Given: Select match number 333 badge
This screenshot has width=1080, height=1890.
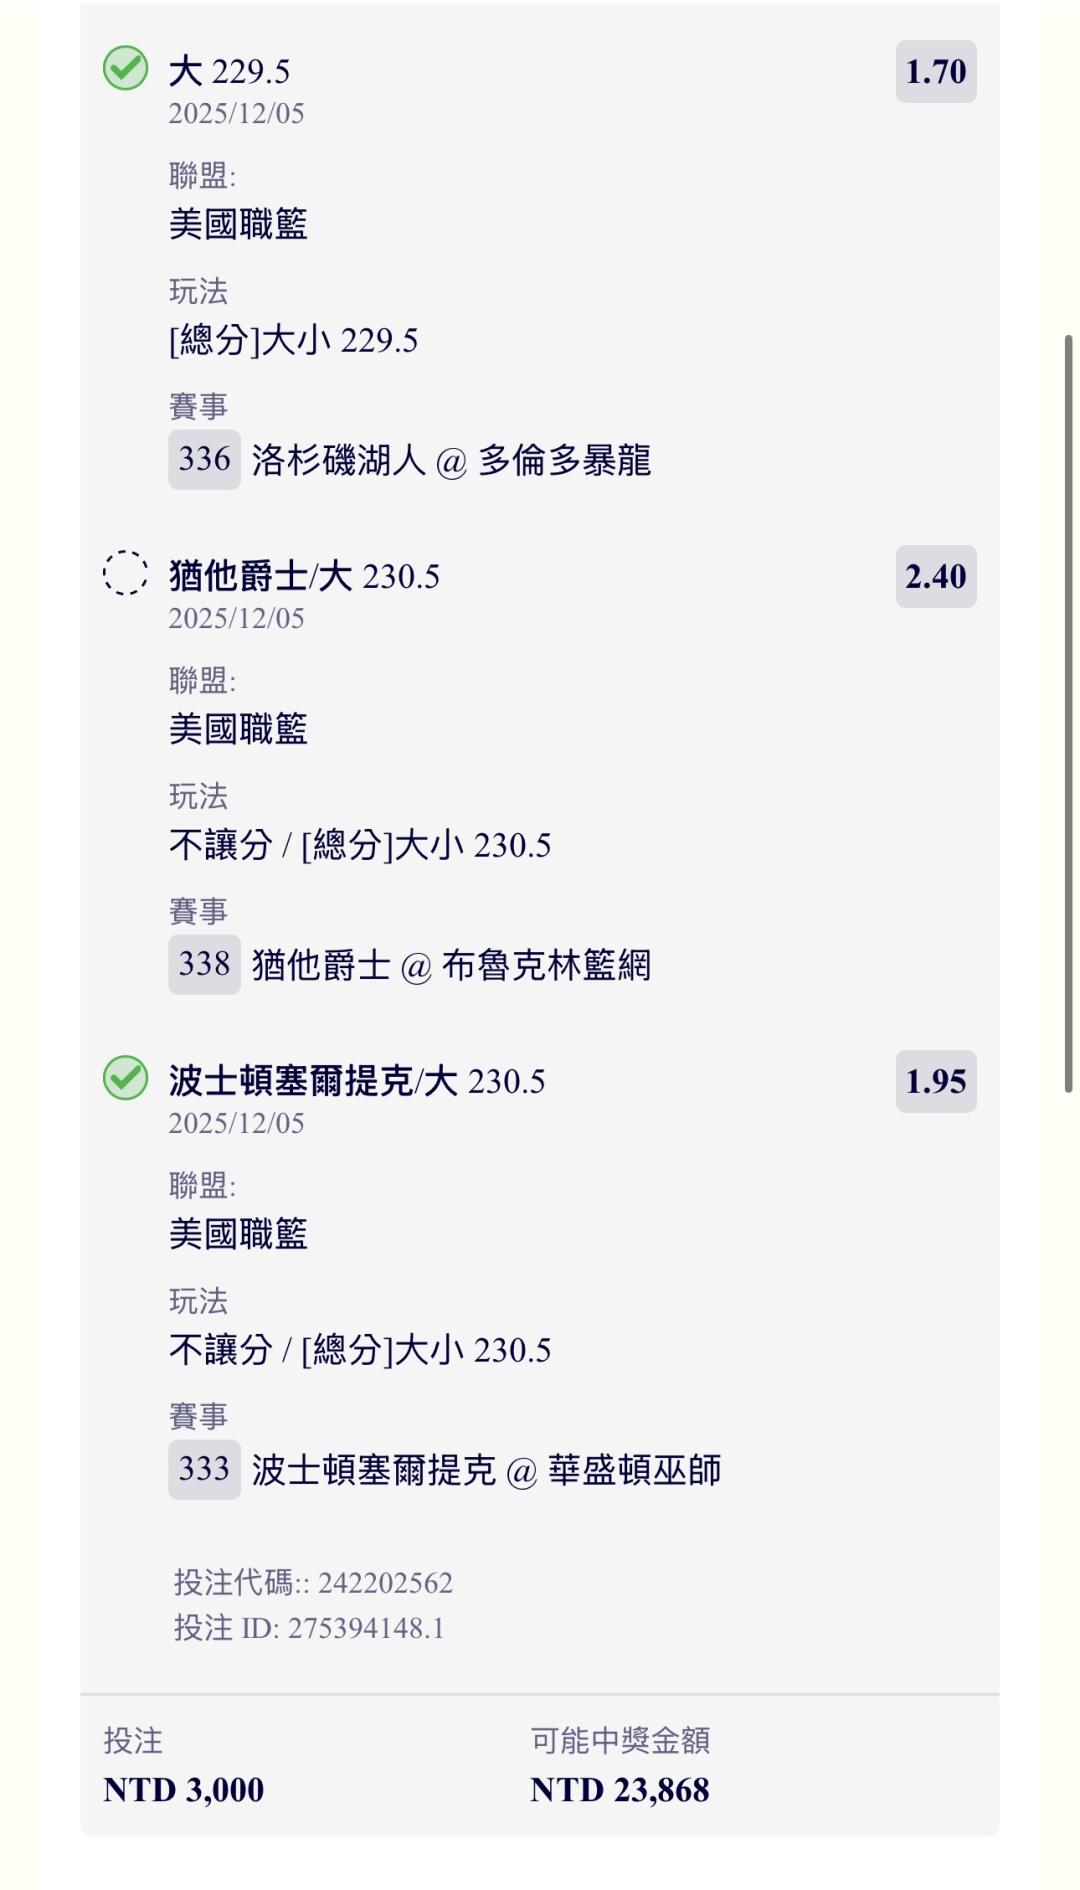Looking at the screenshot, I should pos(204,1470).
